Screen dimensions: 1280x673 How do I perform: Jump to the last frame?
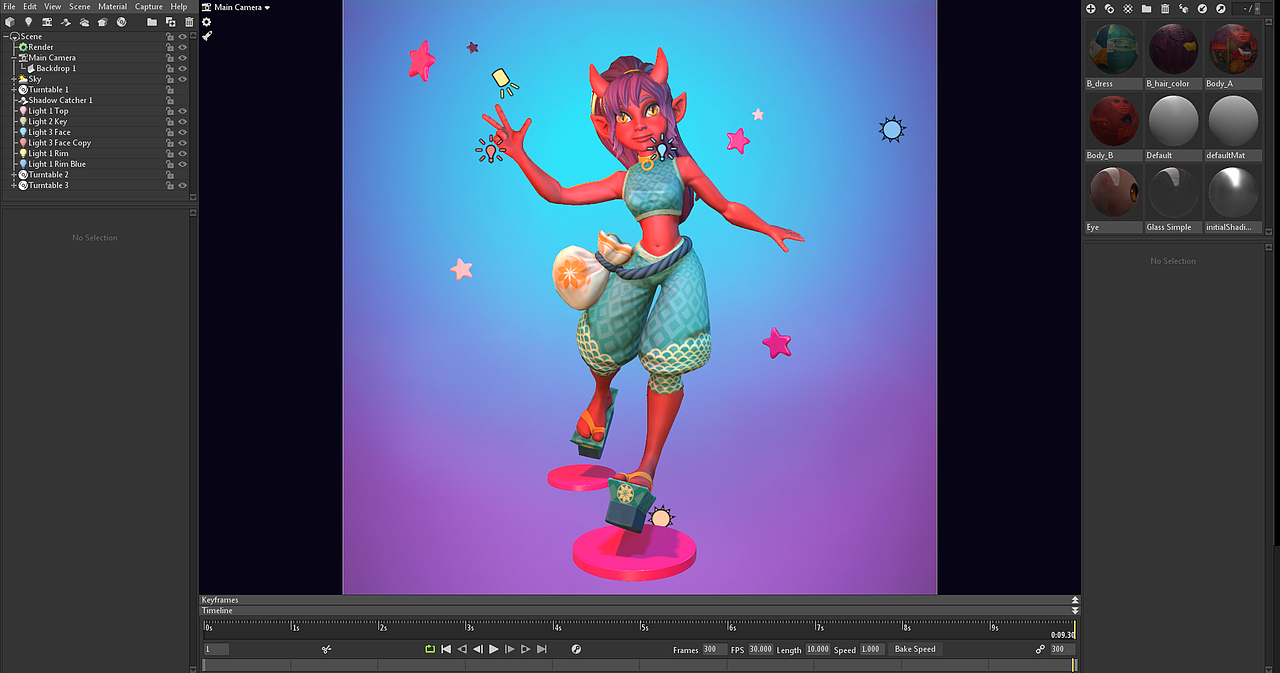click(x=542, y=649)
